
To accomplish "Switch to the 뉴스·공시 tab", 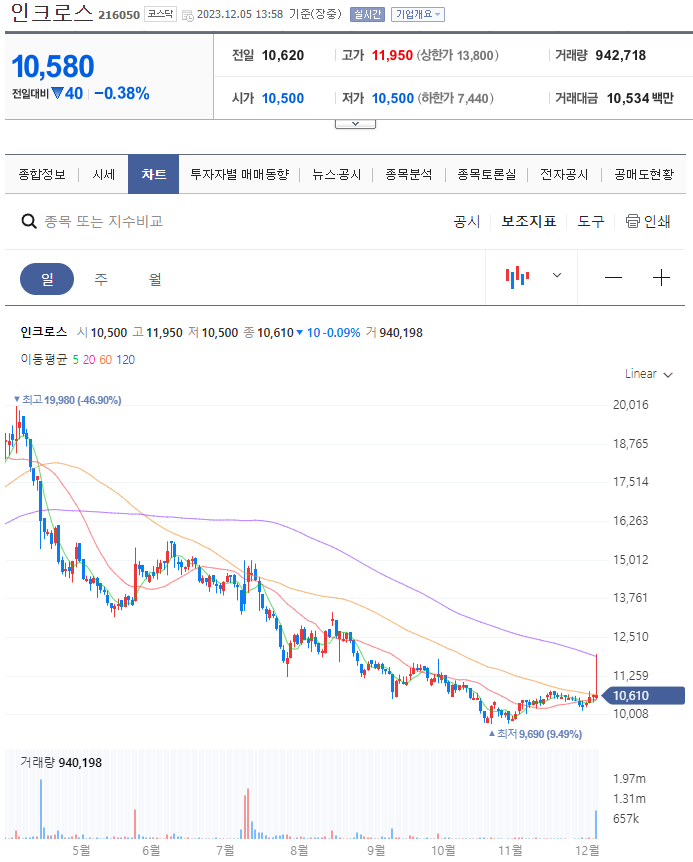I will 336,174.
